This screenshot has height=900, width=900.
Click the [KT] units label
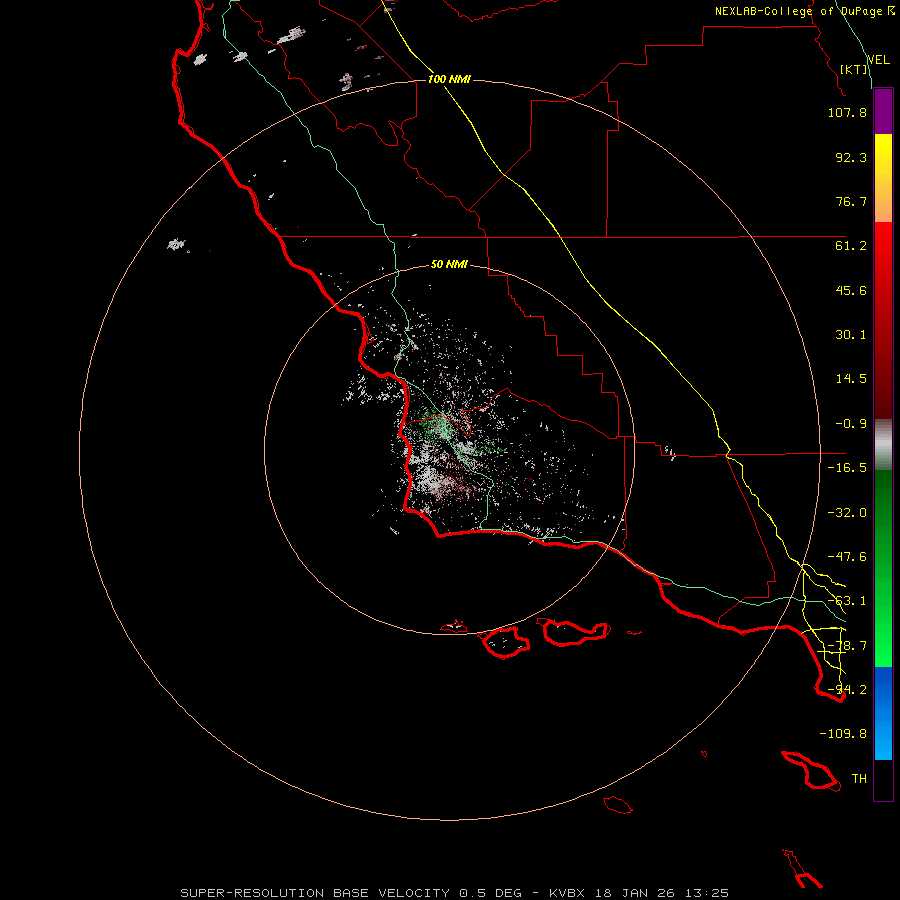[854, 69]
